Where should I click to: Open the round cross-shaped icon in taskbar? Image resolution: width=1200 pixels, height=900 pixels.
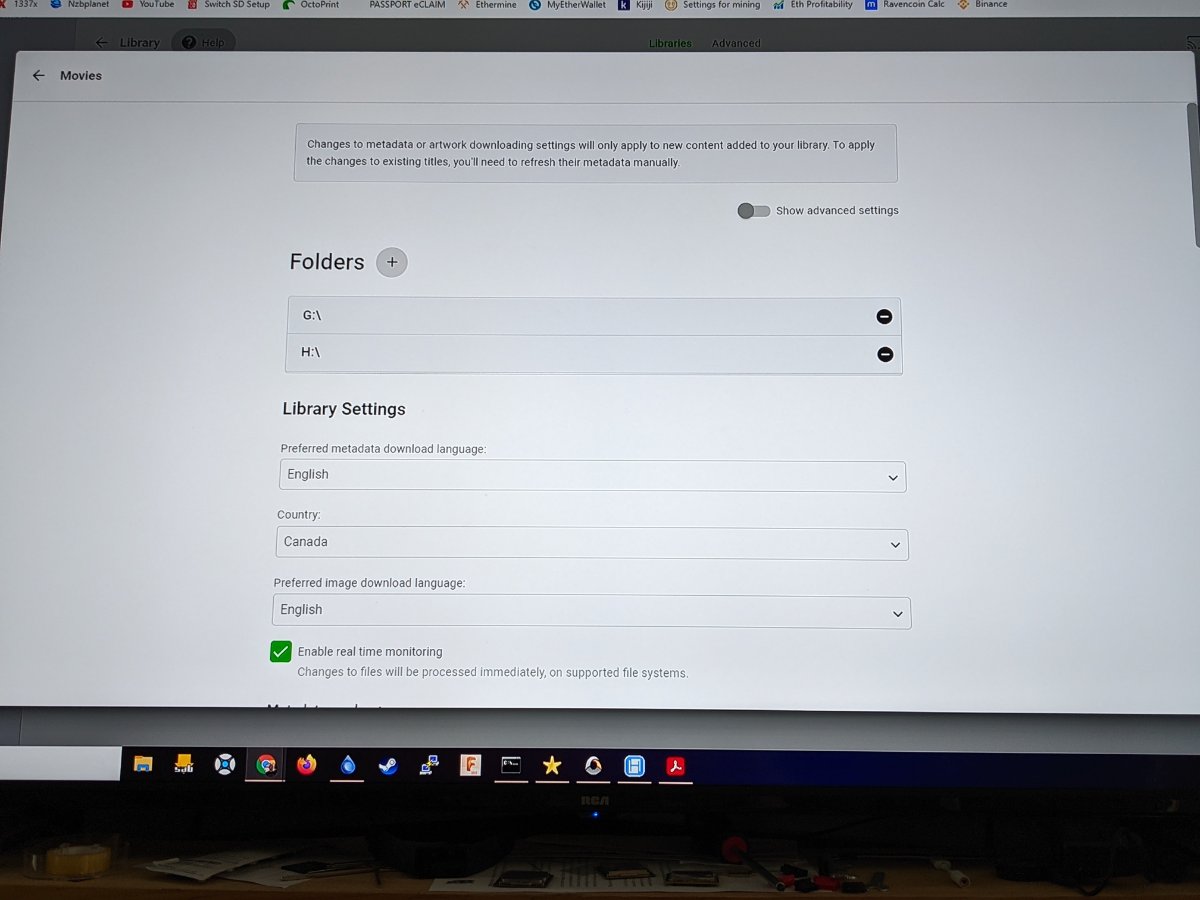[225, 765]
